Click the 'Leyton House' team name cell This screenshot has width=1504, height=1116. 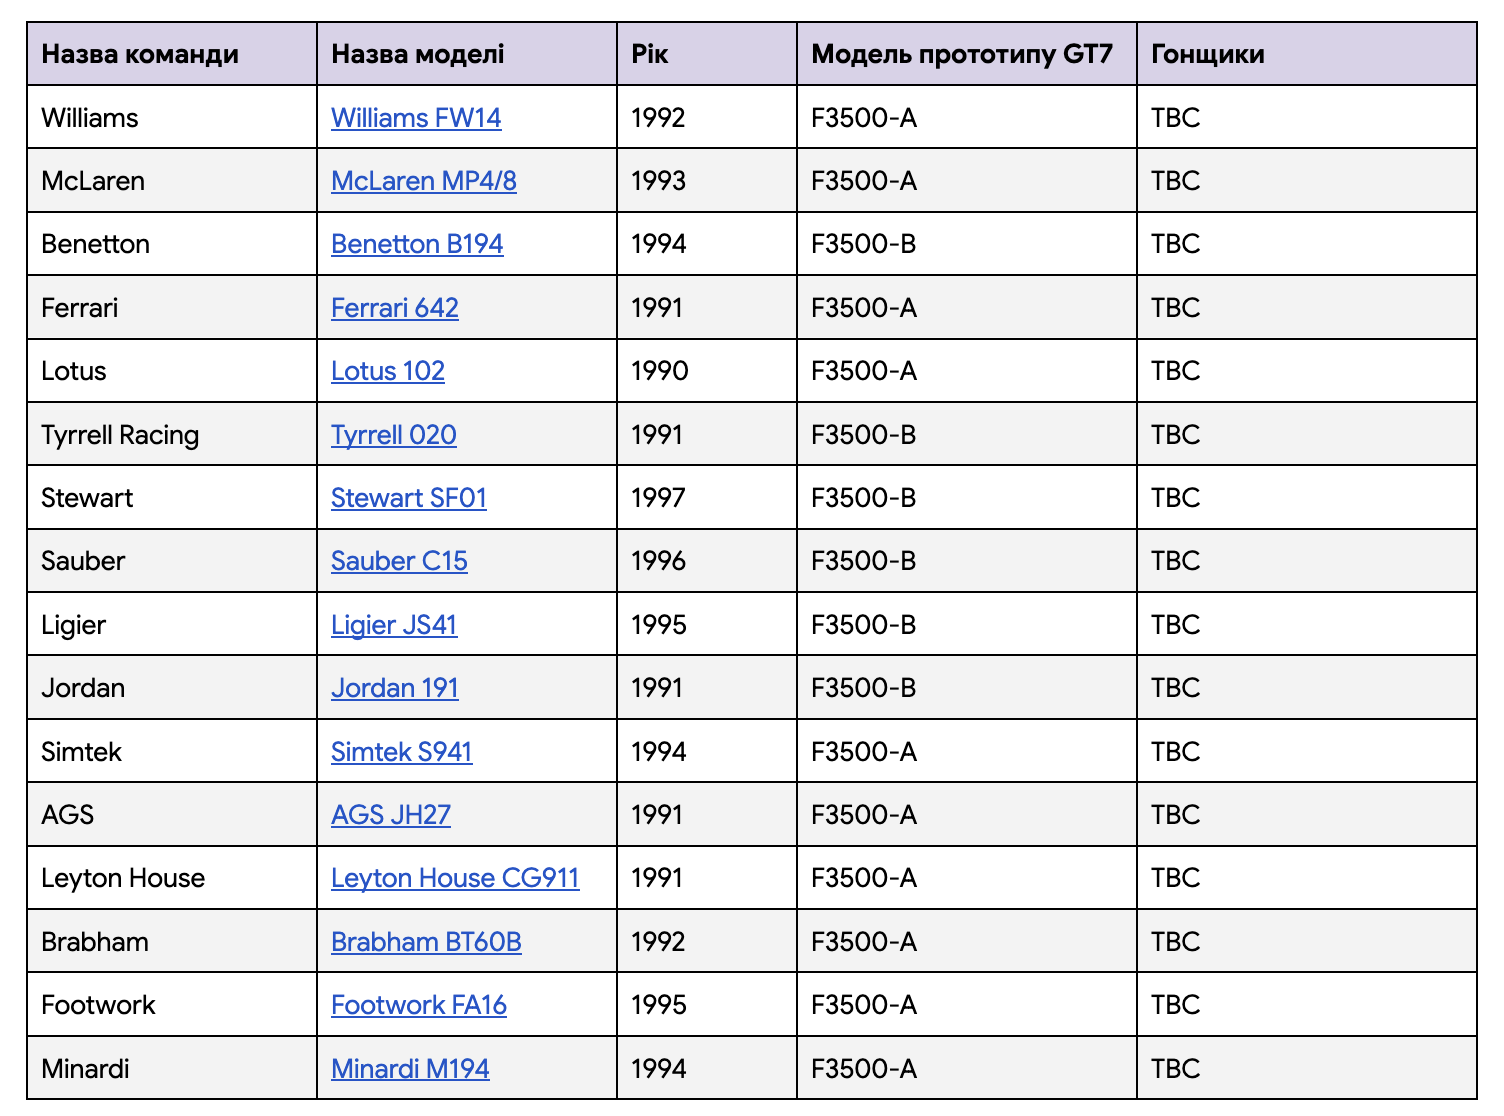click(172, 878)
